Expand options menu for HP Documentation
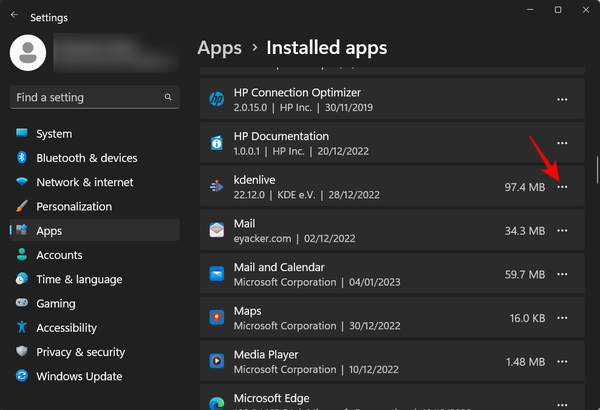600x410 pixels. tap(562, 143)
